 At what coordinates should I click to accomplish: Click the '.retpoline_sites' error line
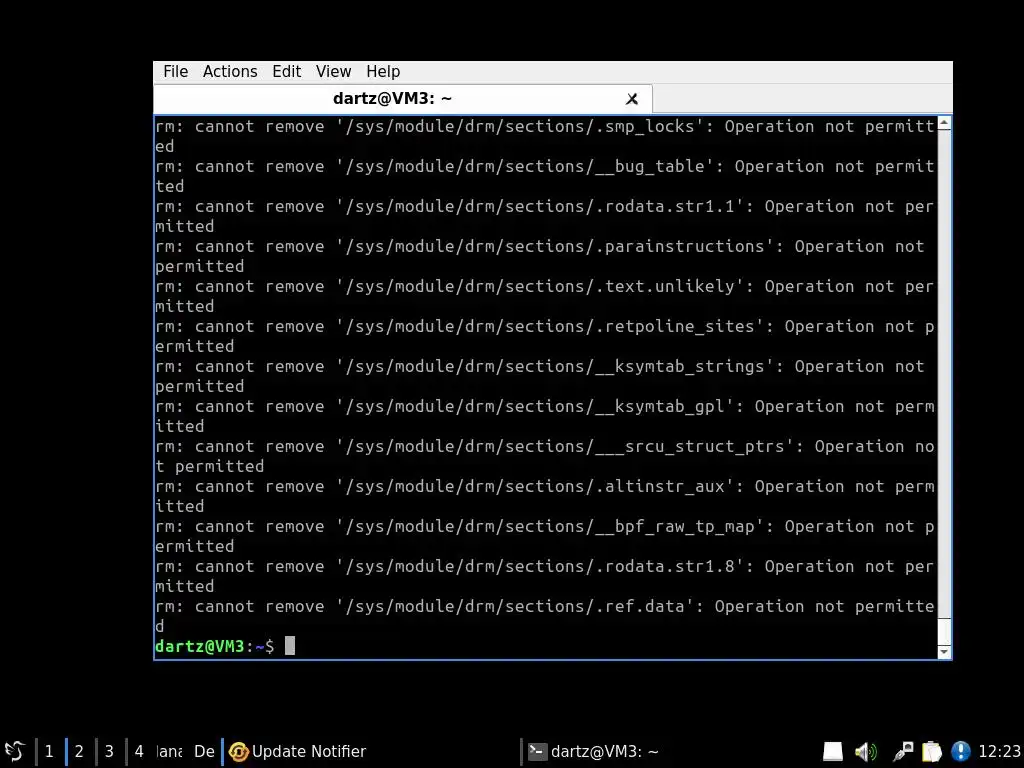pyautogui.click(x=545, y=336)
